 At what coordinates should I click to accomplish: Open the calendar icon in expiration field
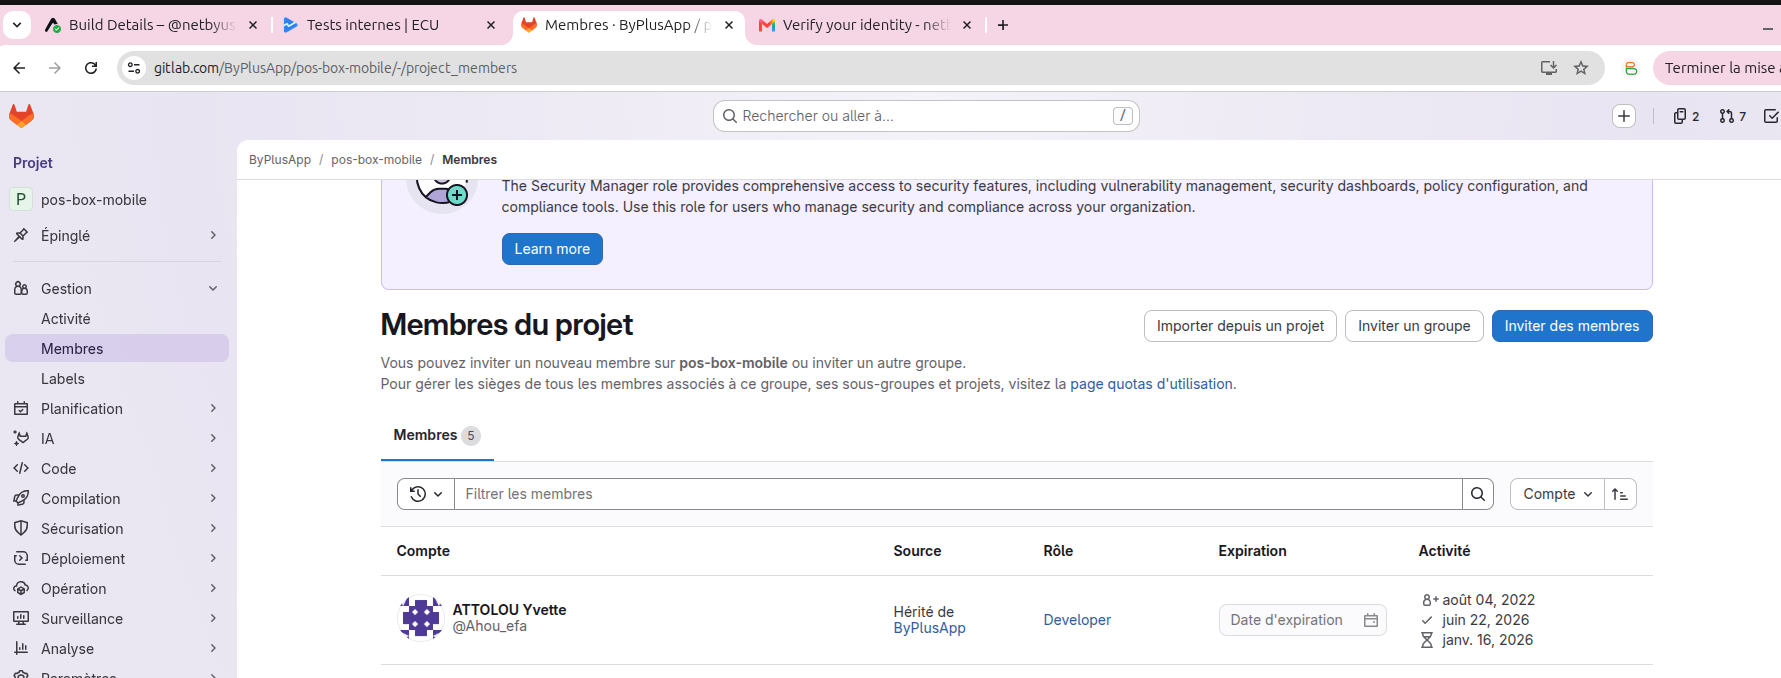[1371, 620]
